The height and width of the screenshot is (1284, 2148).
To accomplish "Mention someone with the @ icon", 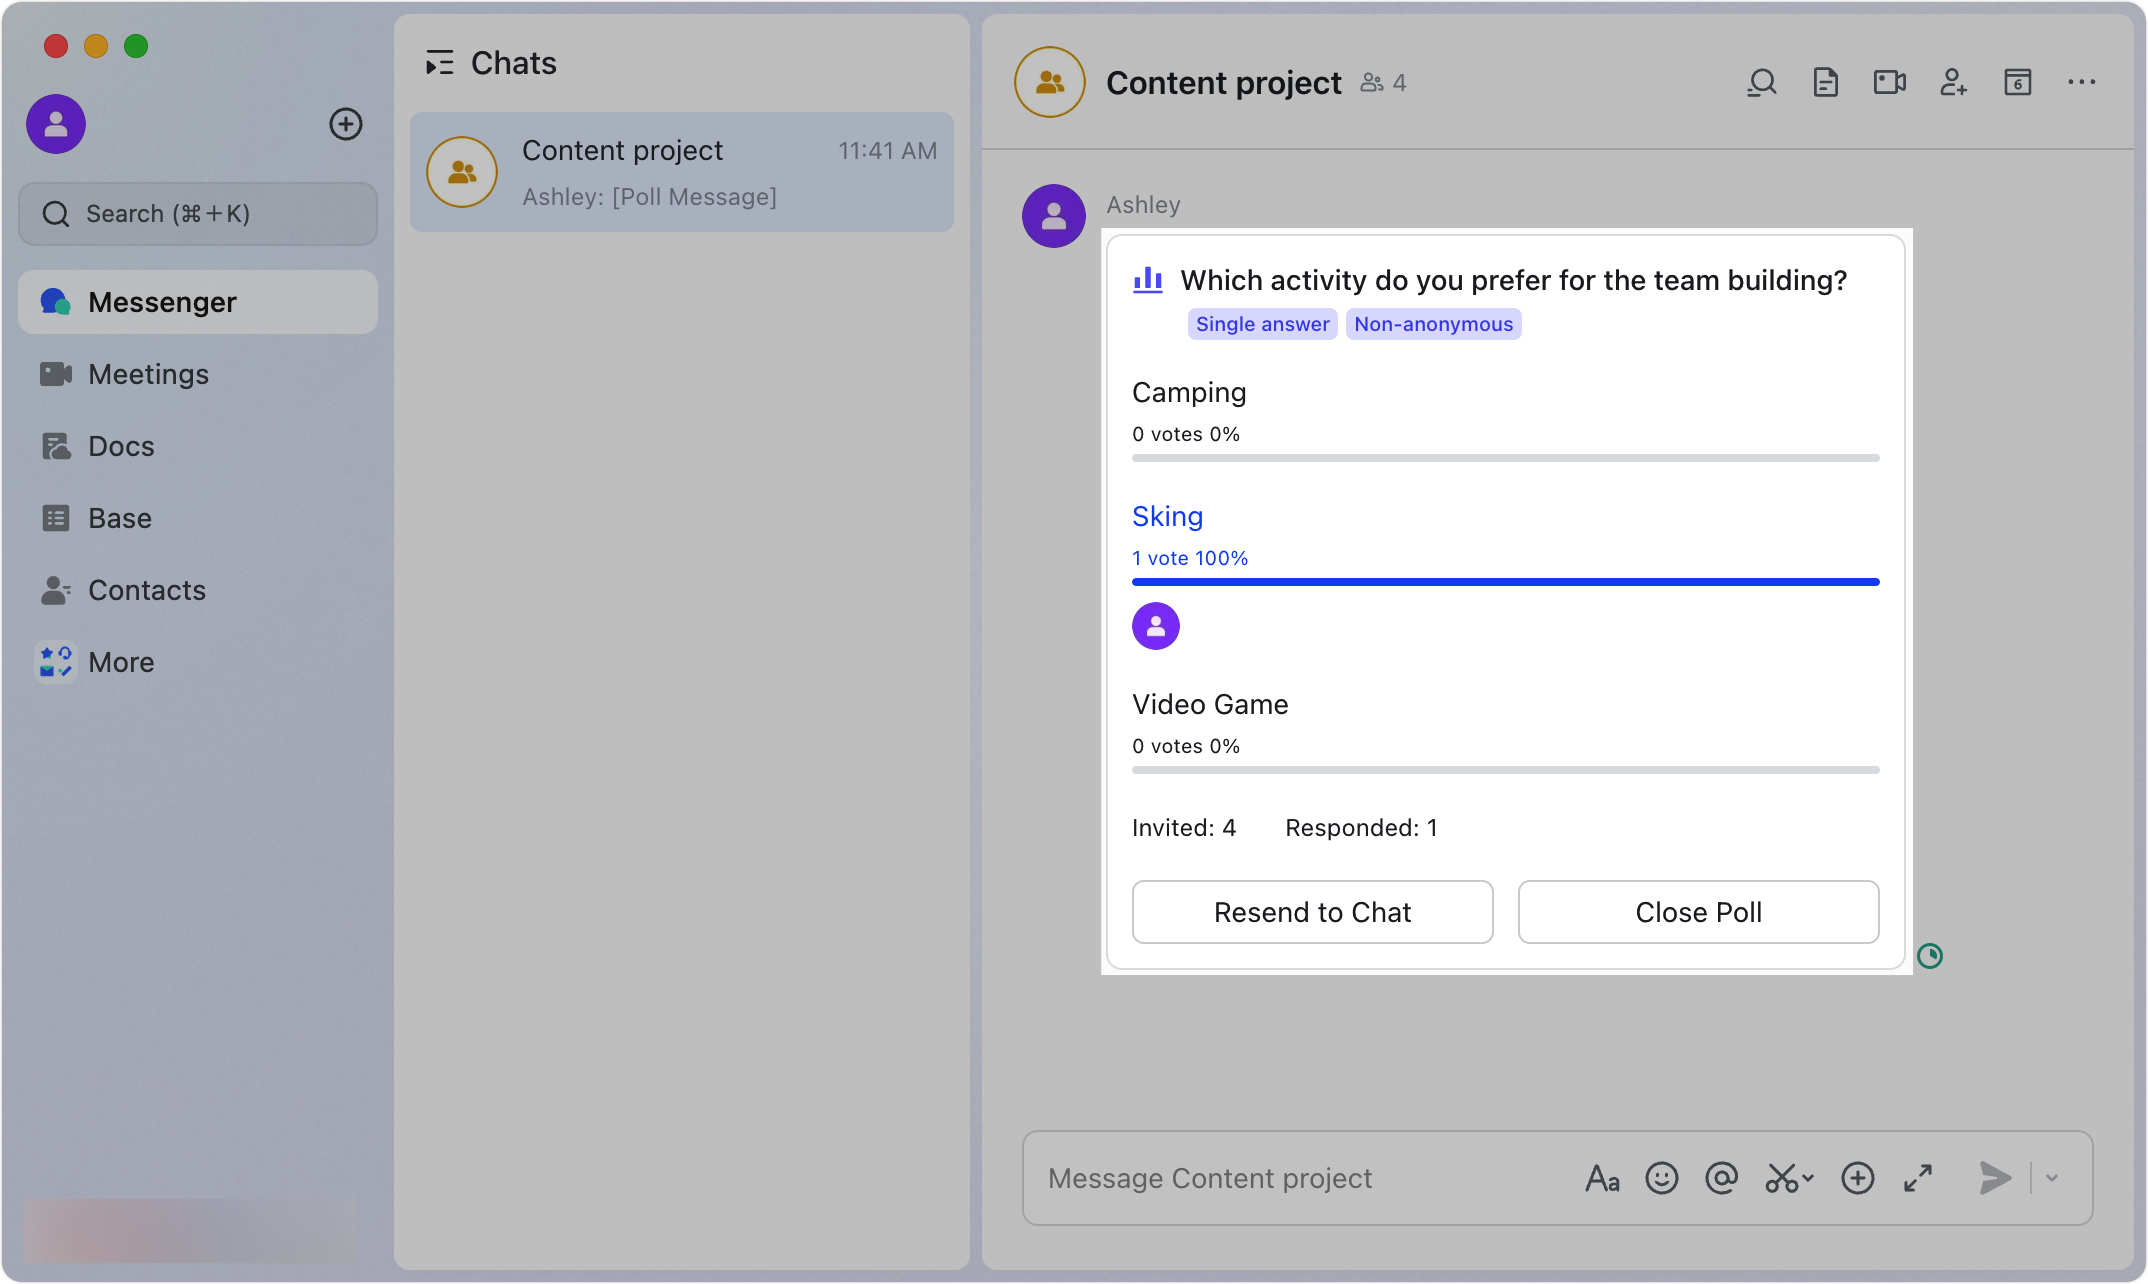I will point(1721,1178).
